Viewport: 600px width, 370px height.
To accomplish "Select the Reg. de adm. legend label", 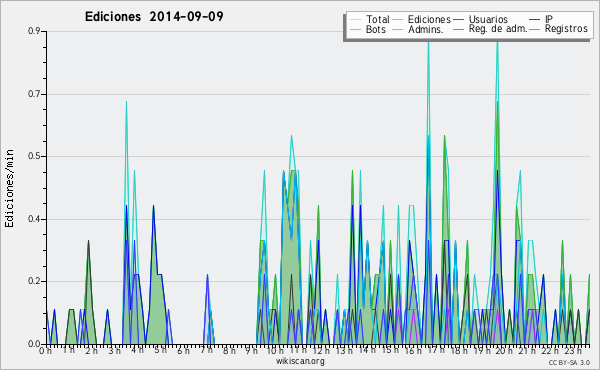I will coord(498,29).
